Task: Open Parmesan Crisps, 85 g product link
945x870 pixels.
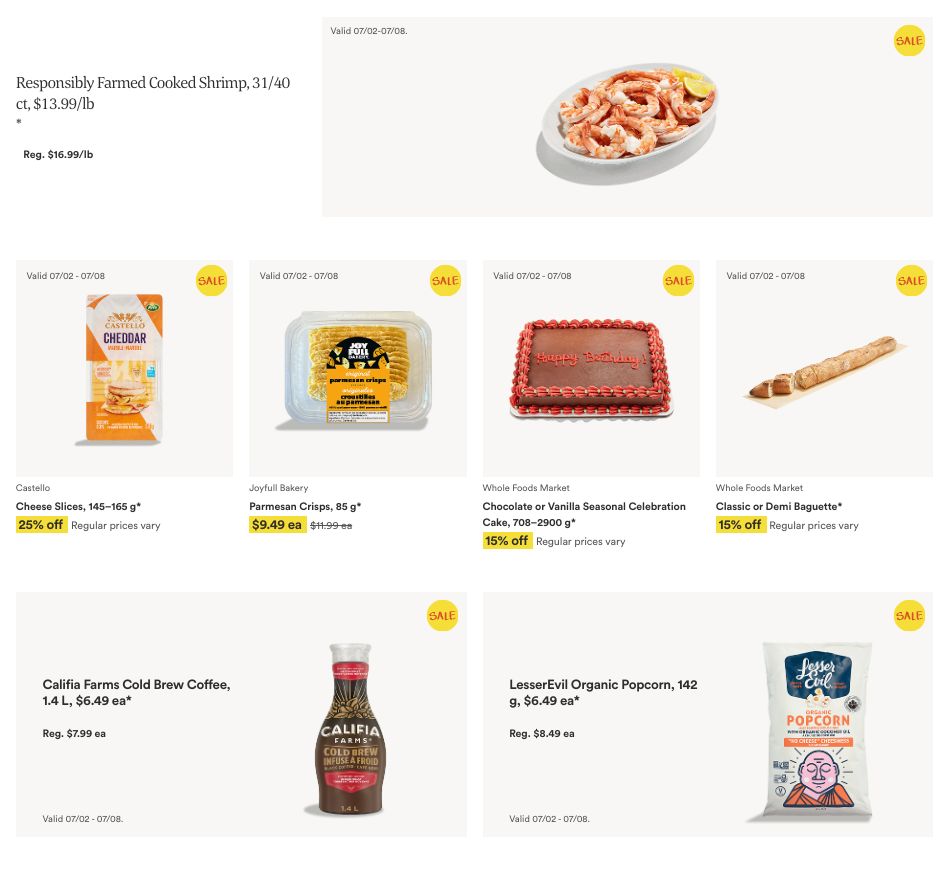Action: click(x=305, y=507)
